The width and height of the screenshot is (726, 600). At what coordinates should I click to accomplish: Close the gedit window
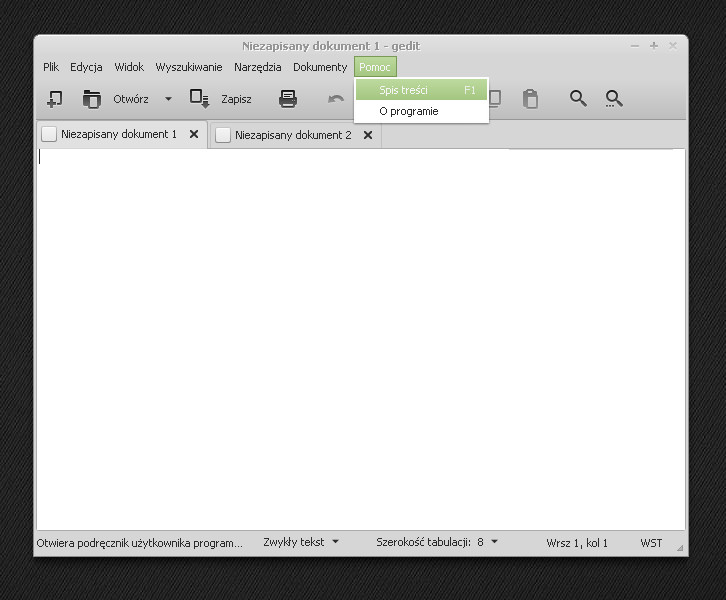[673, 45]
